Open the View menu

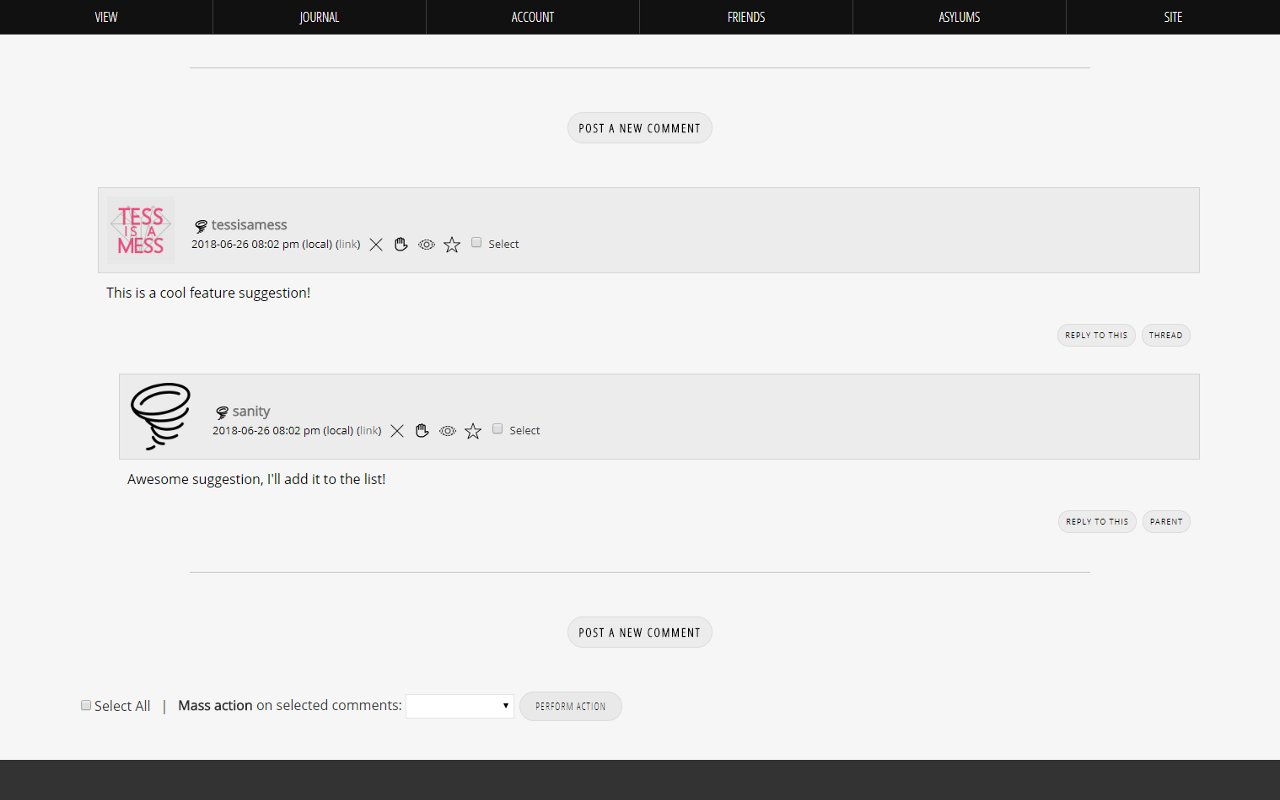(x=106, y=17)
